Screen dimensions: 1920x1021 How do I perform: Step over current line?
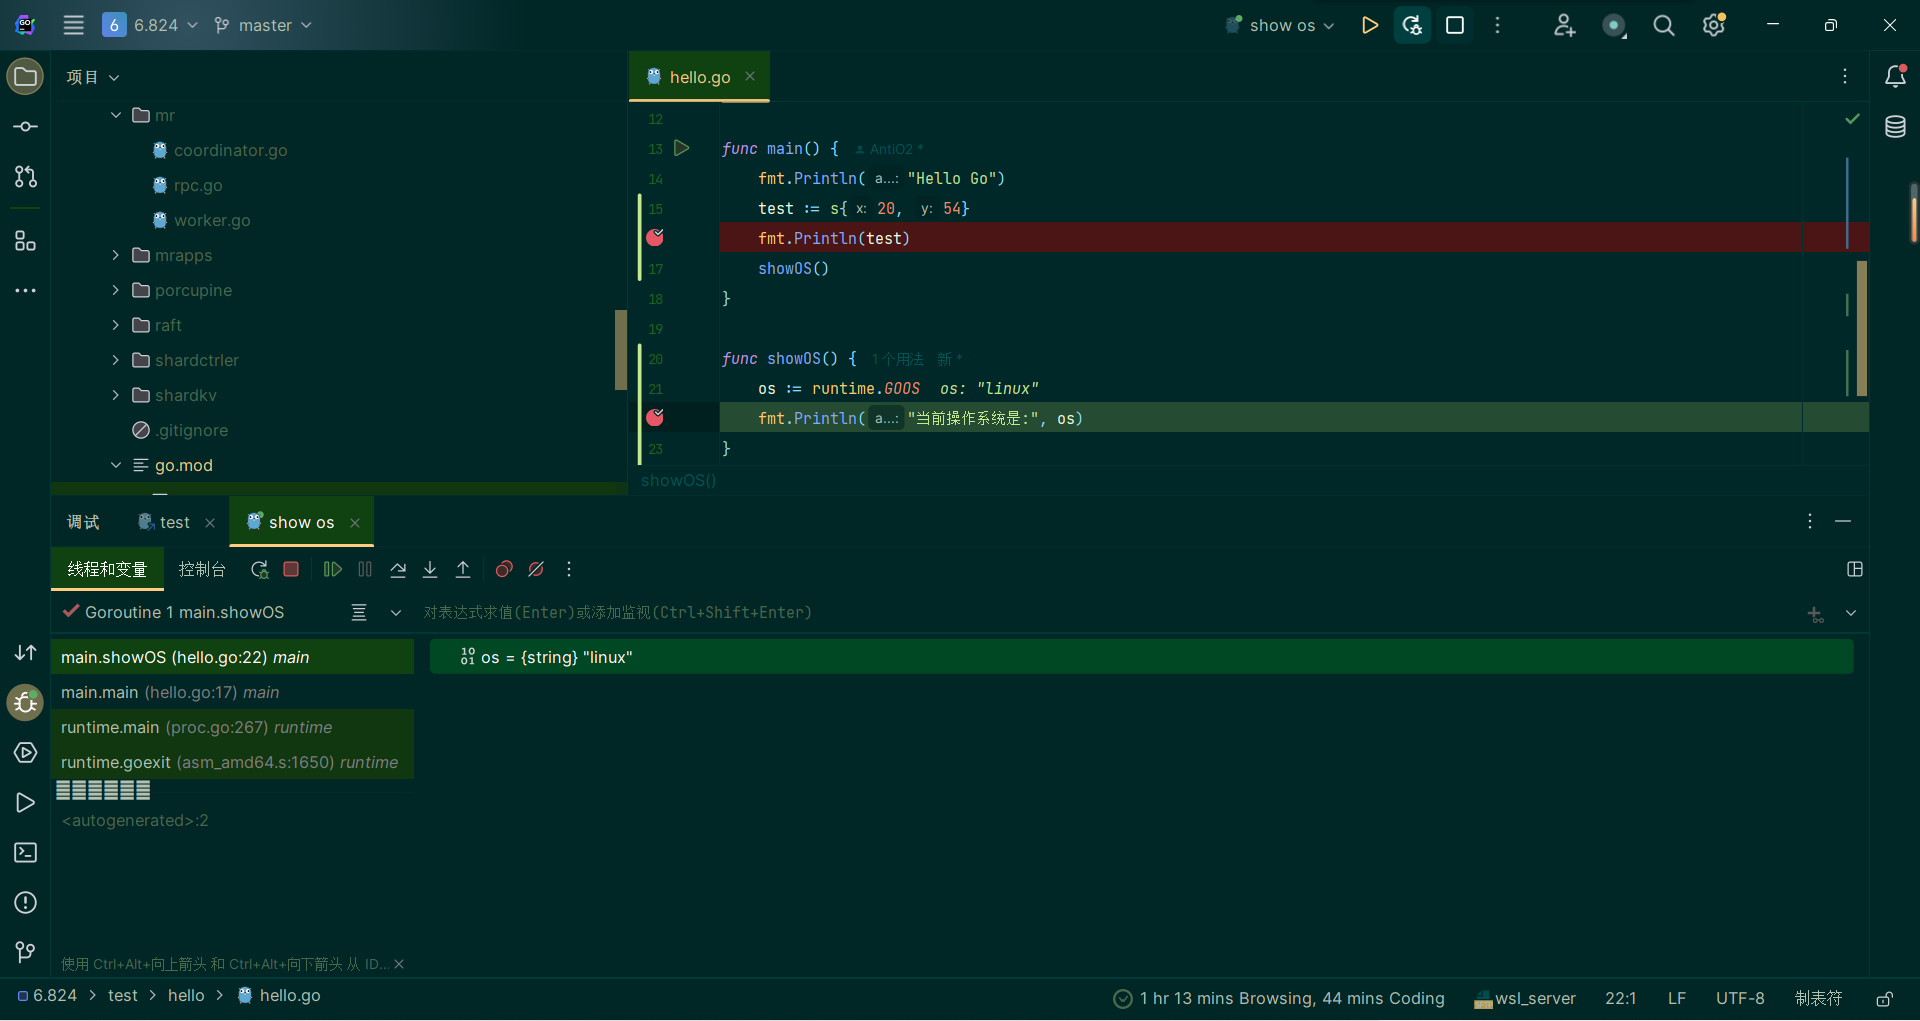click(398, 569)
